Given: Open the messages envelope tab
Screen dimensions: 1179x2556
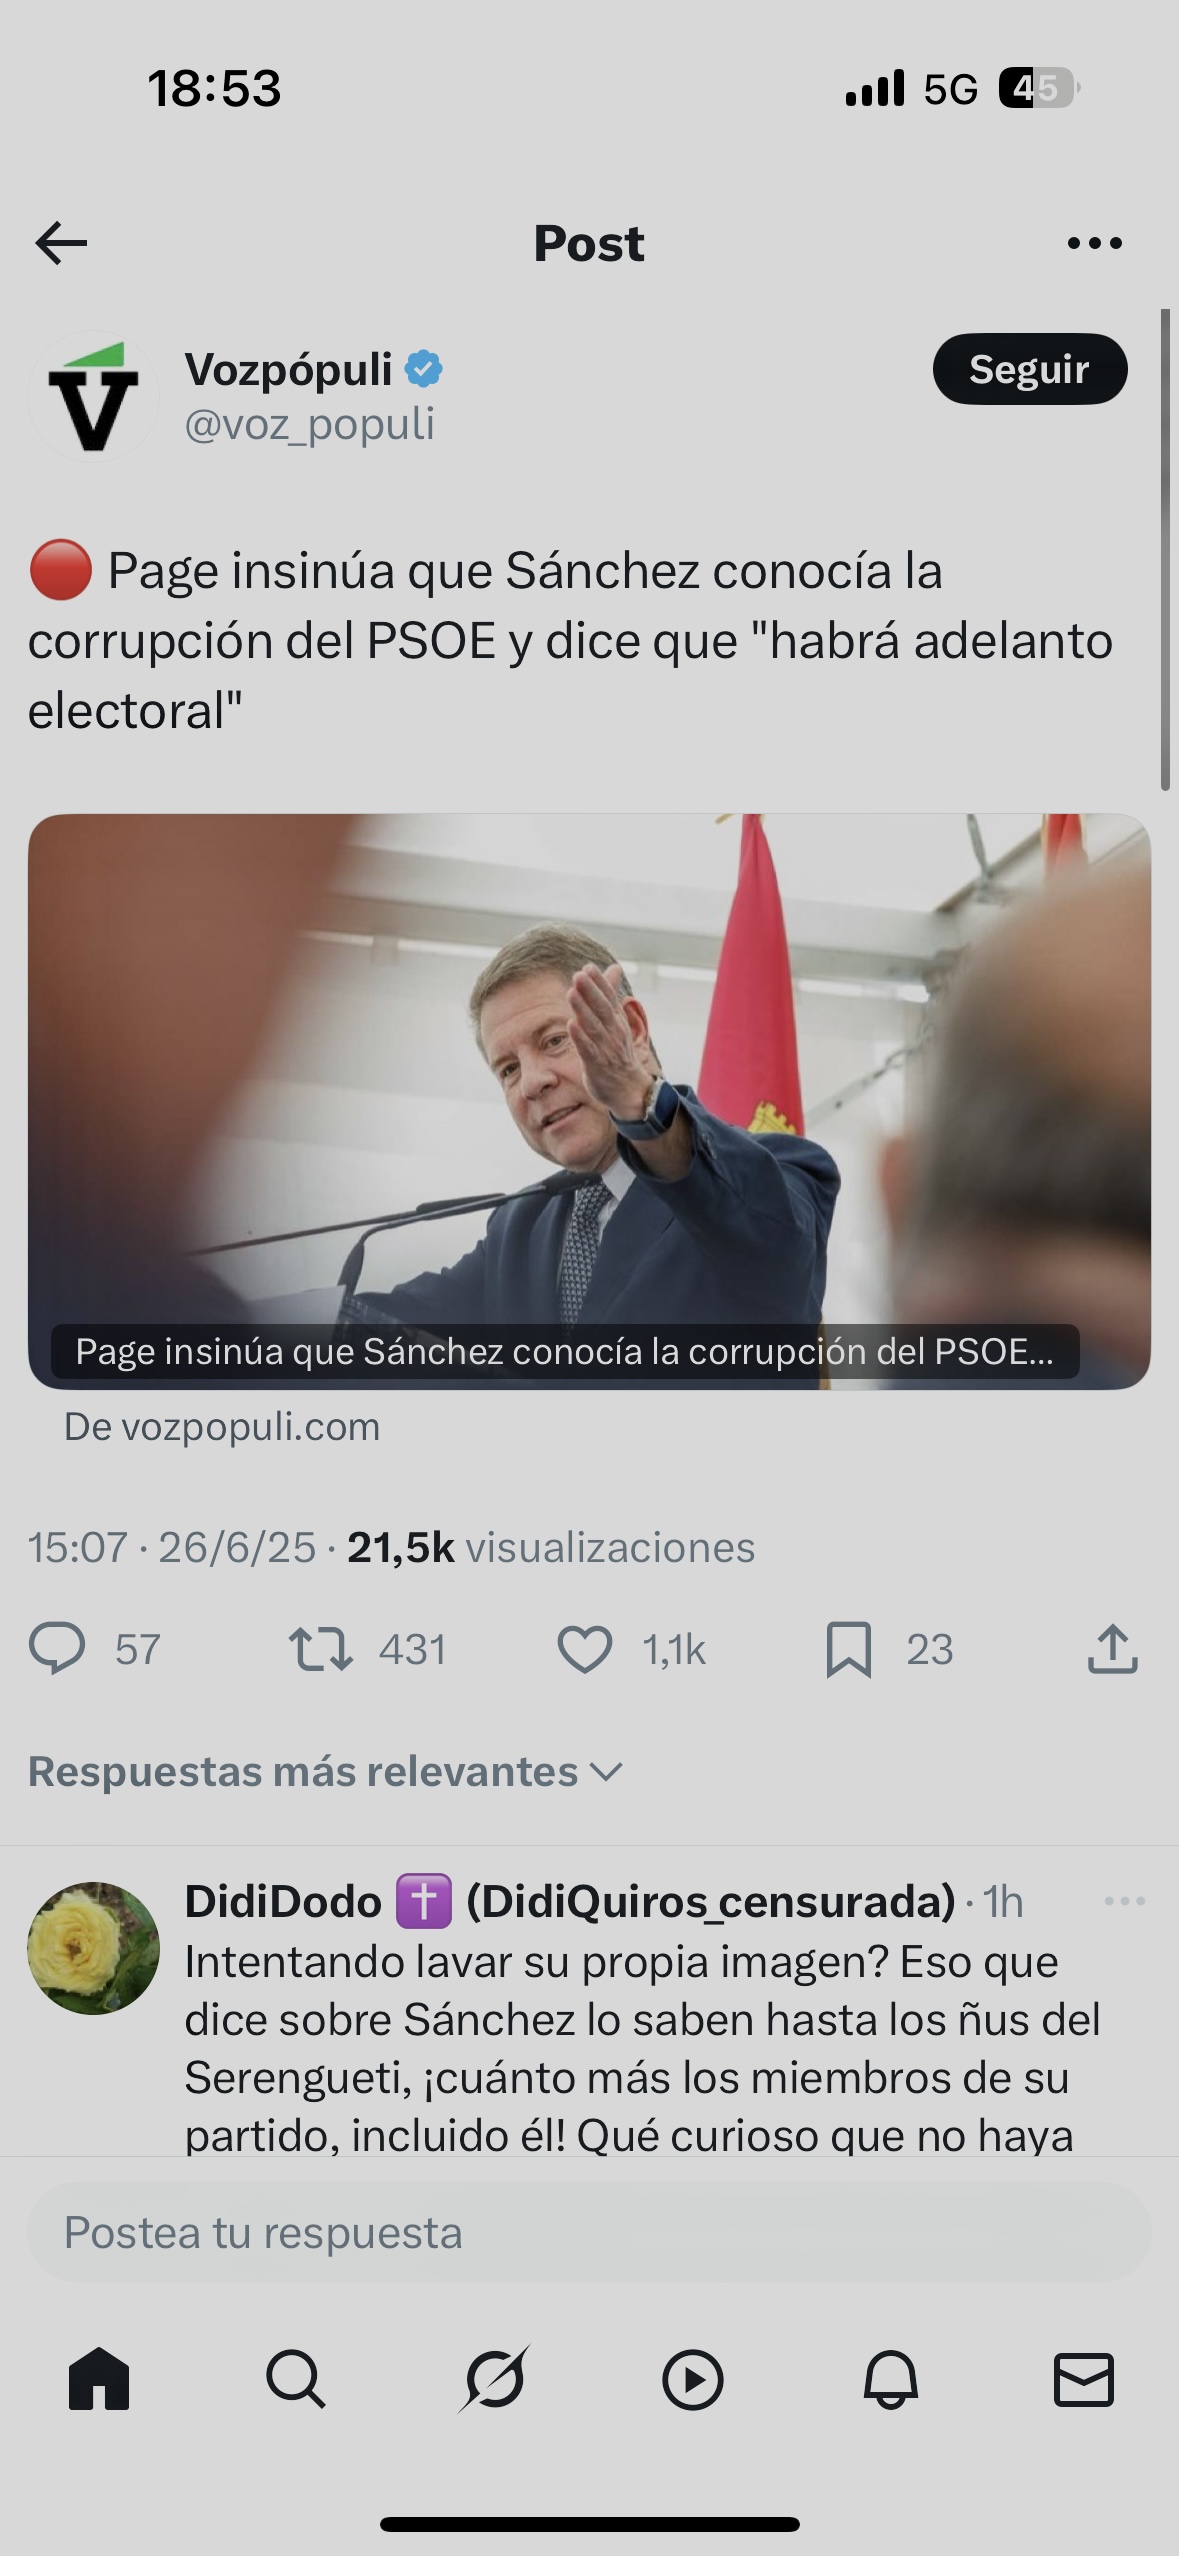Looking at the screenshot, I should pyautogui.click(x=1084, y=2379).
